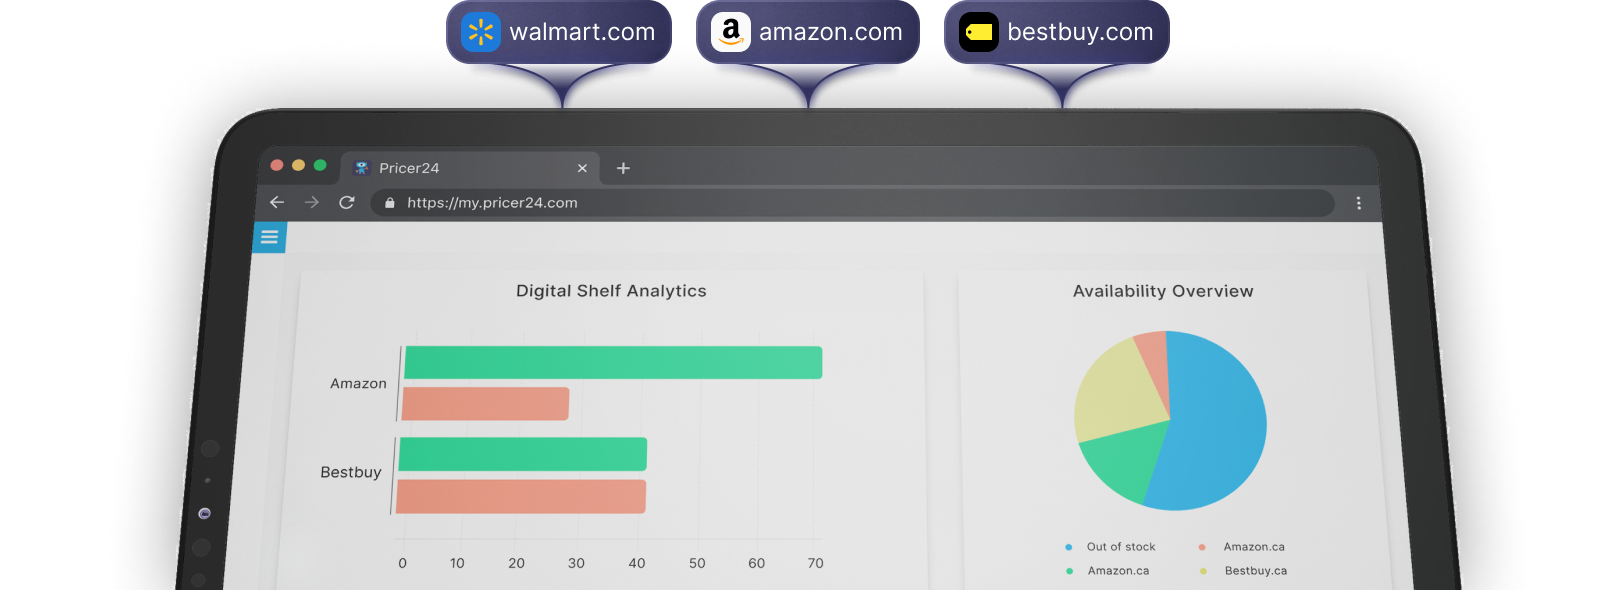Viewport: 1616px width, 590px height.
Task: Toggle the Out of stock legend item
Action: click(1110, 547)
